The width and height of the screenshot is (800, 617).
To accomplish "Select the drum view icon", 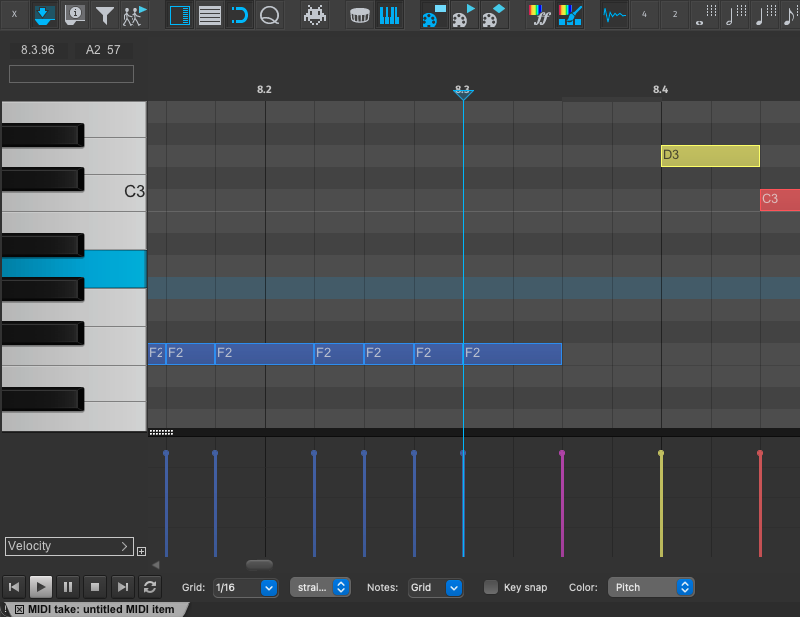I will [x=361, y=15].
